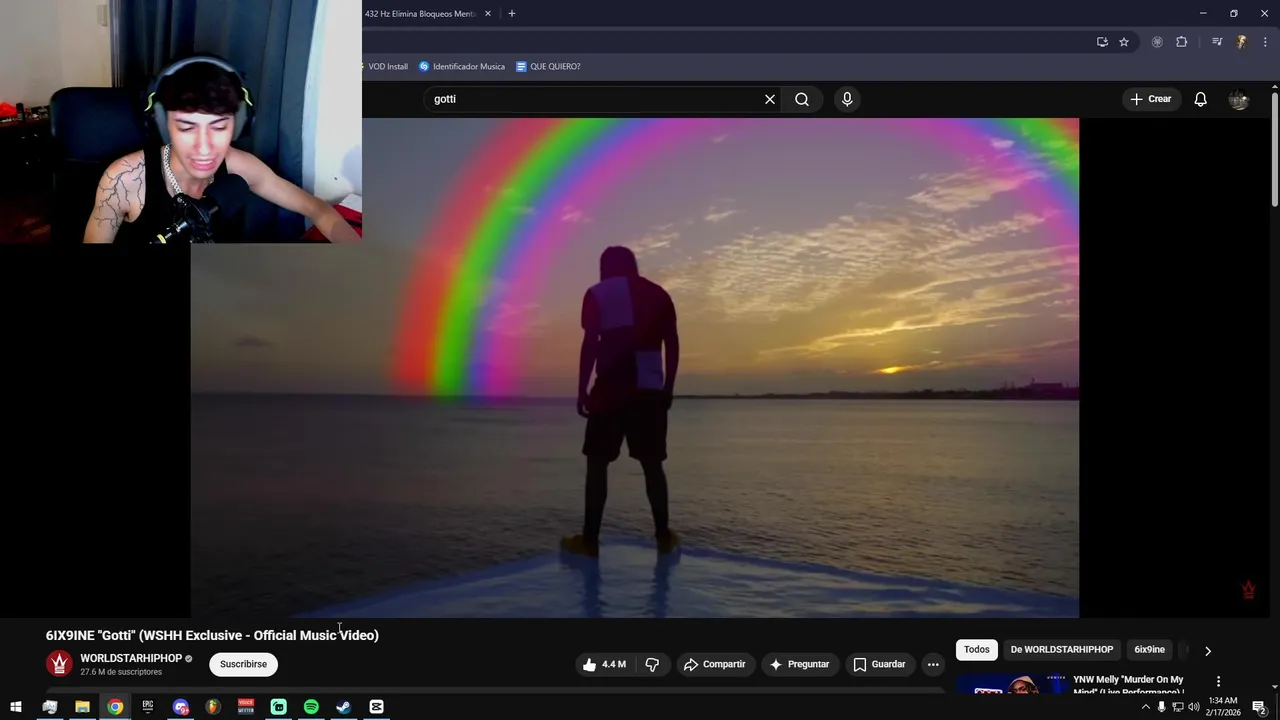
Task: Open Voicemeeter from the taskbar
Action: tap(246, 707)
